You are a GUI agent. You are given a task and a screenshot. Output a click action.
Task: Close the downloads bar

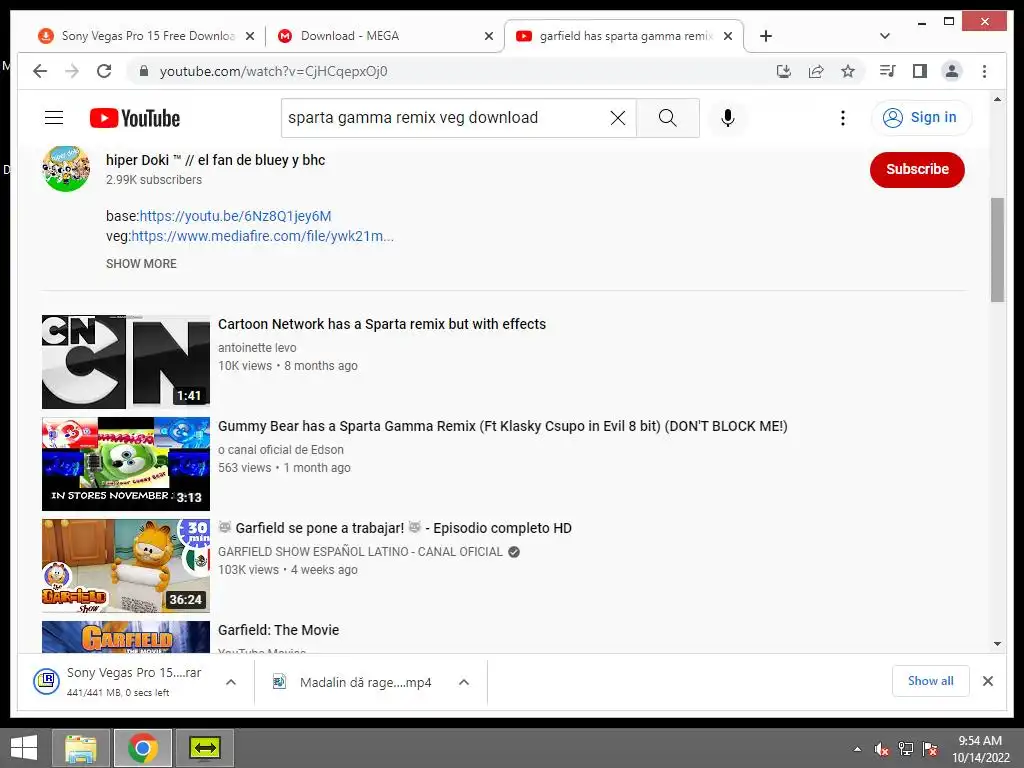987,681
